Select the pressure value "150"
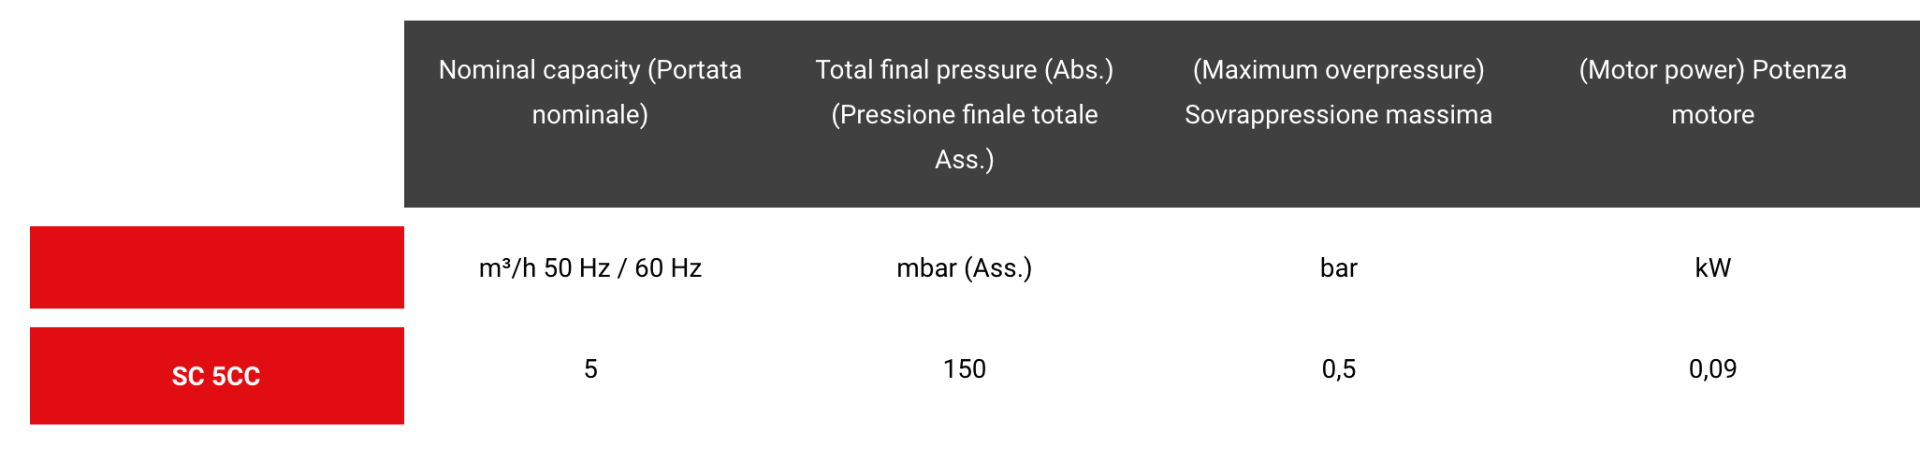Screen dimensions: 1920x475 tap(964, 369)
